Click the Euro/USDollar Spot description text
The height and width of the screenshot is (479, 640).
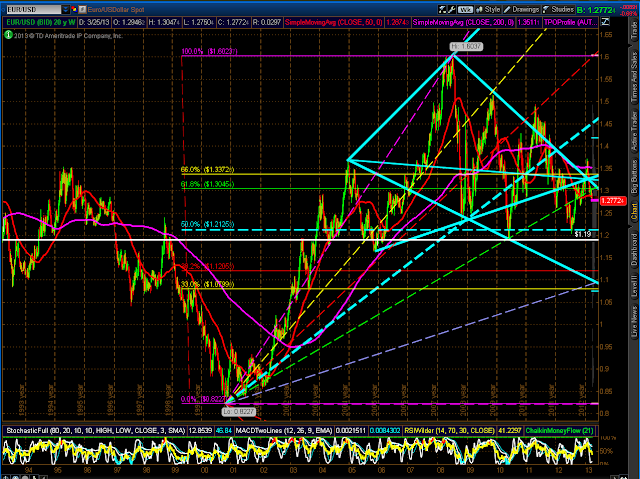point(116,9)
